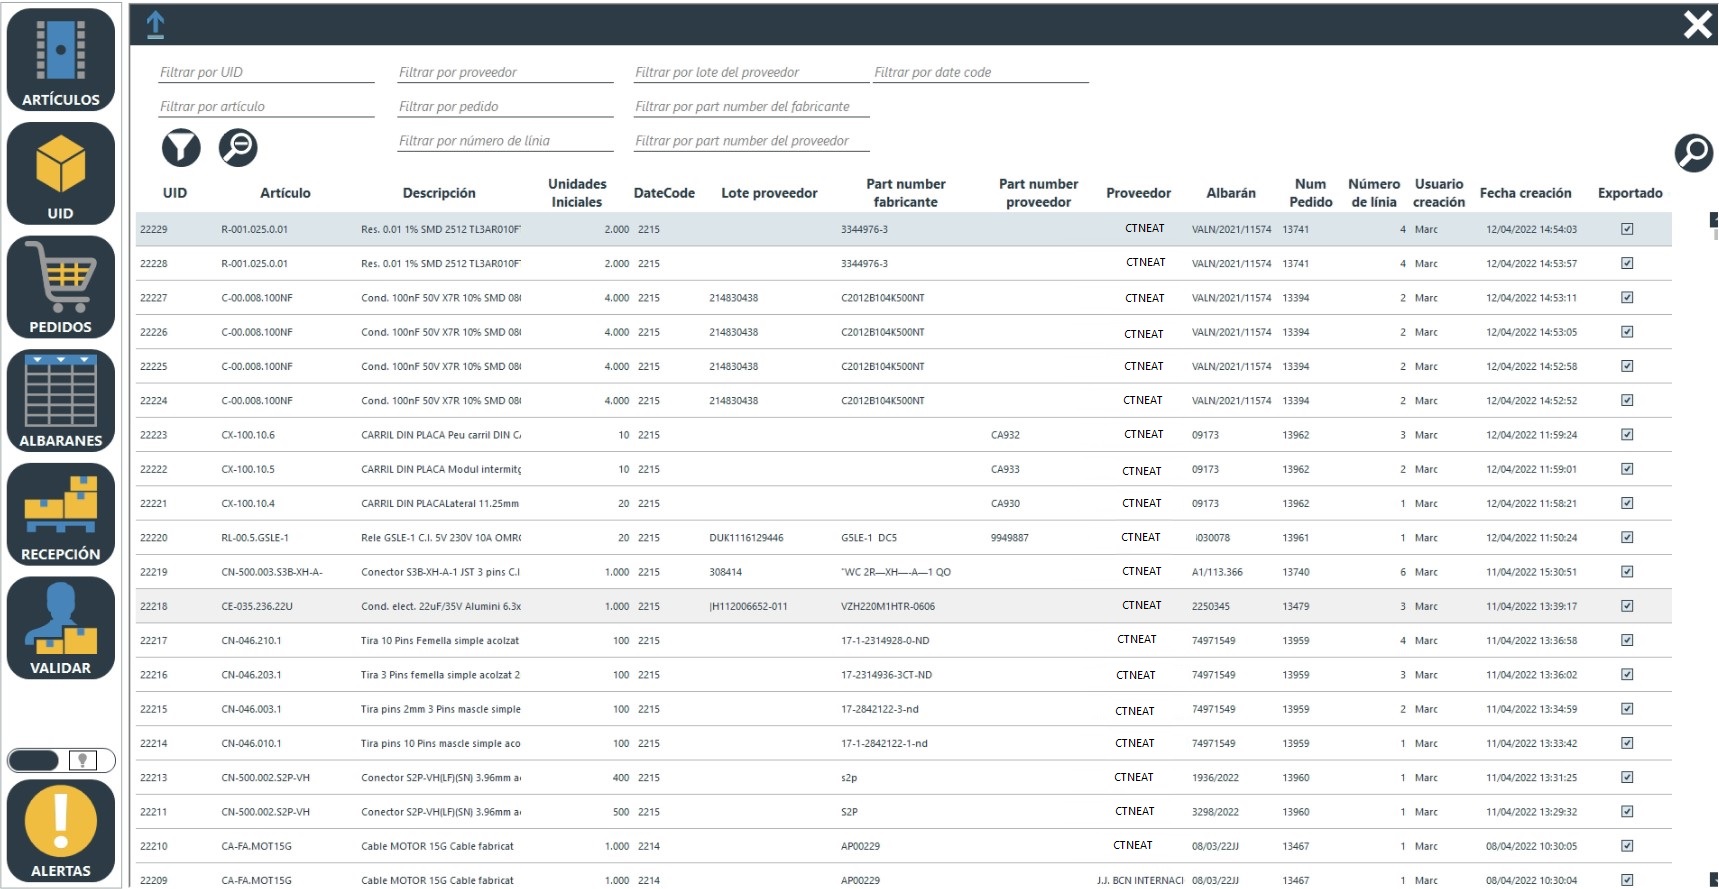Open the Artículos section in sidebar
1719x889 pixels.
(x=61, y=59)
